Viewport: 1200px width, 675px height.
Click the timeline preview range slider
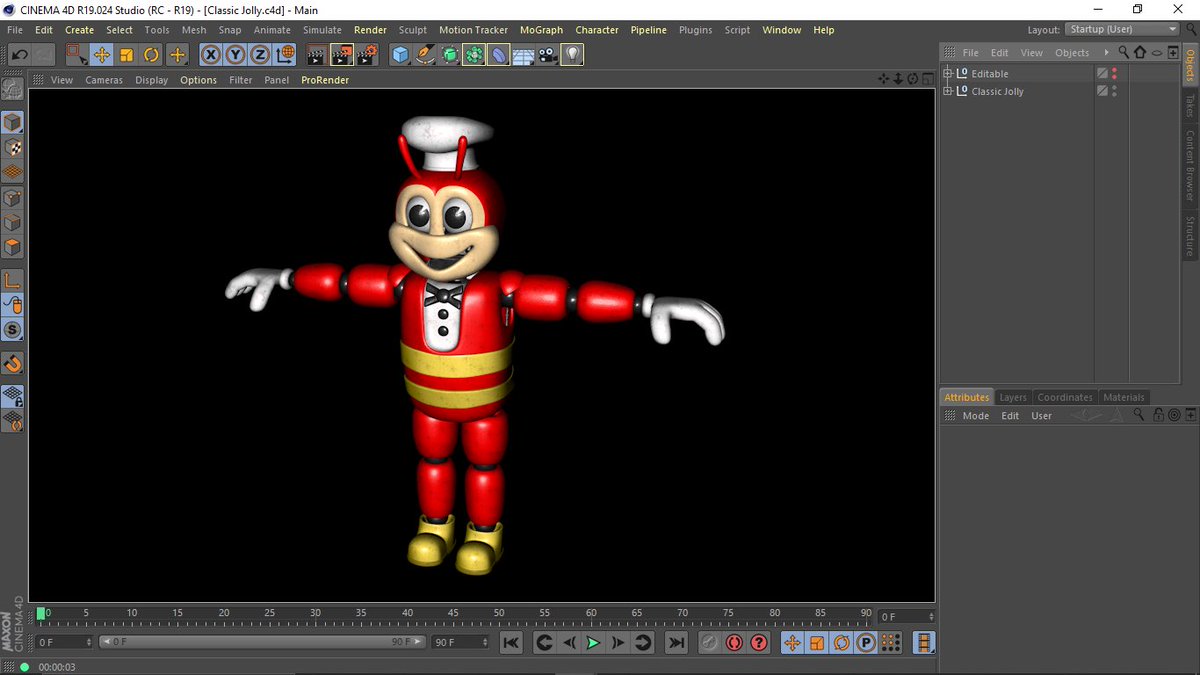(261, 642)
